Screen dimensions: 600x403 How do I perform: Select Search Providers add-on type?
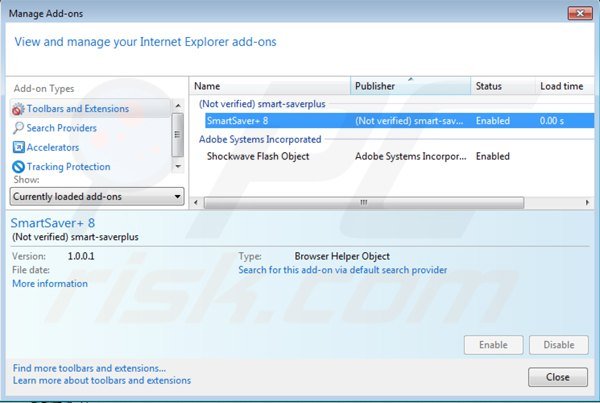61,128
